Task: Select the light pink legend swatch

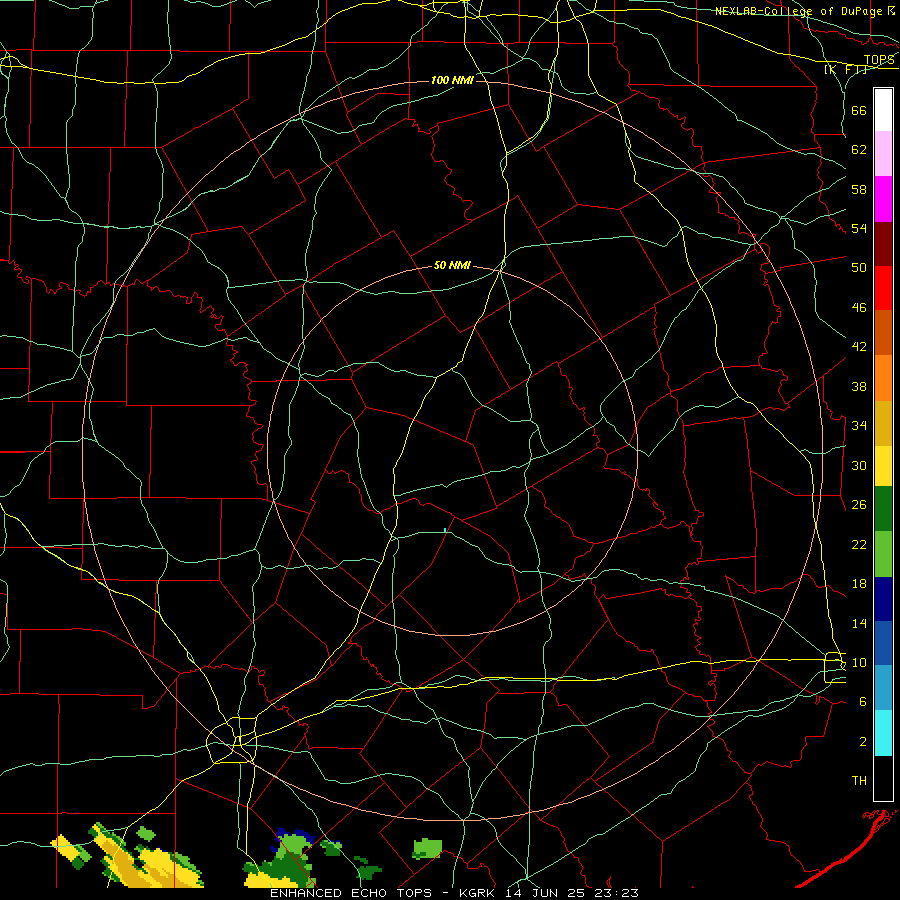Action: (x=883, y=154)
